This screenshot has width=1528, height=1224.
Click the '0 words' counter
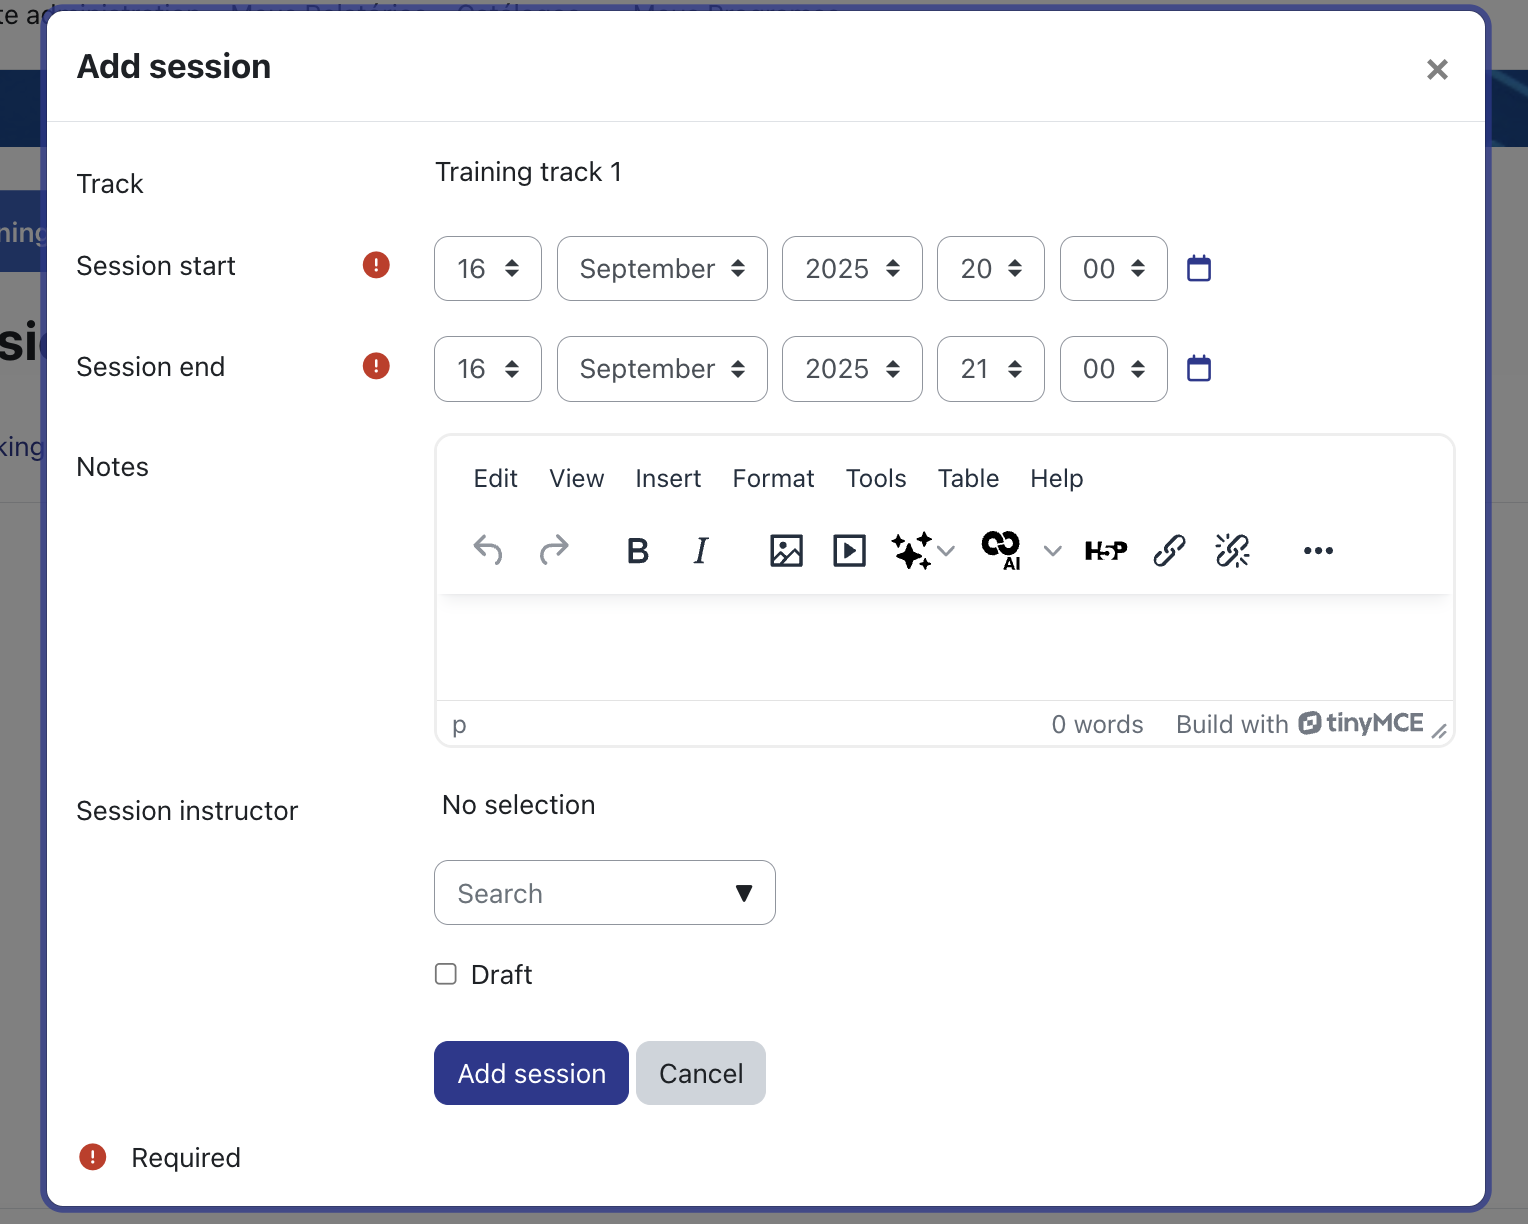1097,724
